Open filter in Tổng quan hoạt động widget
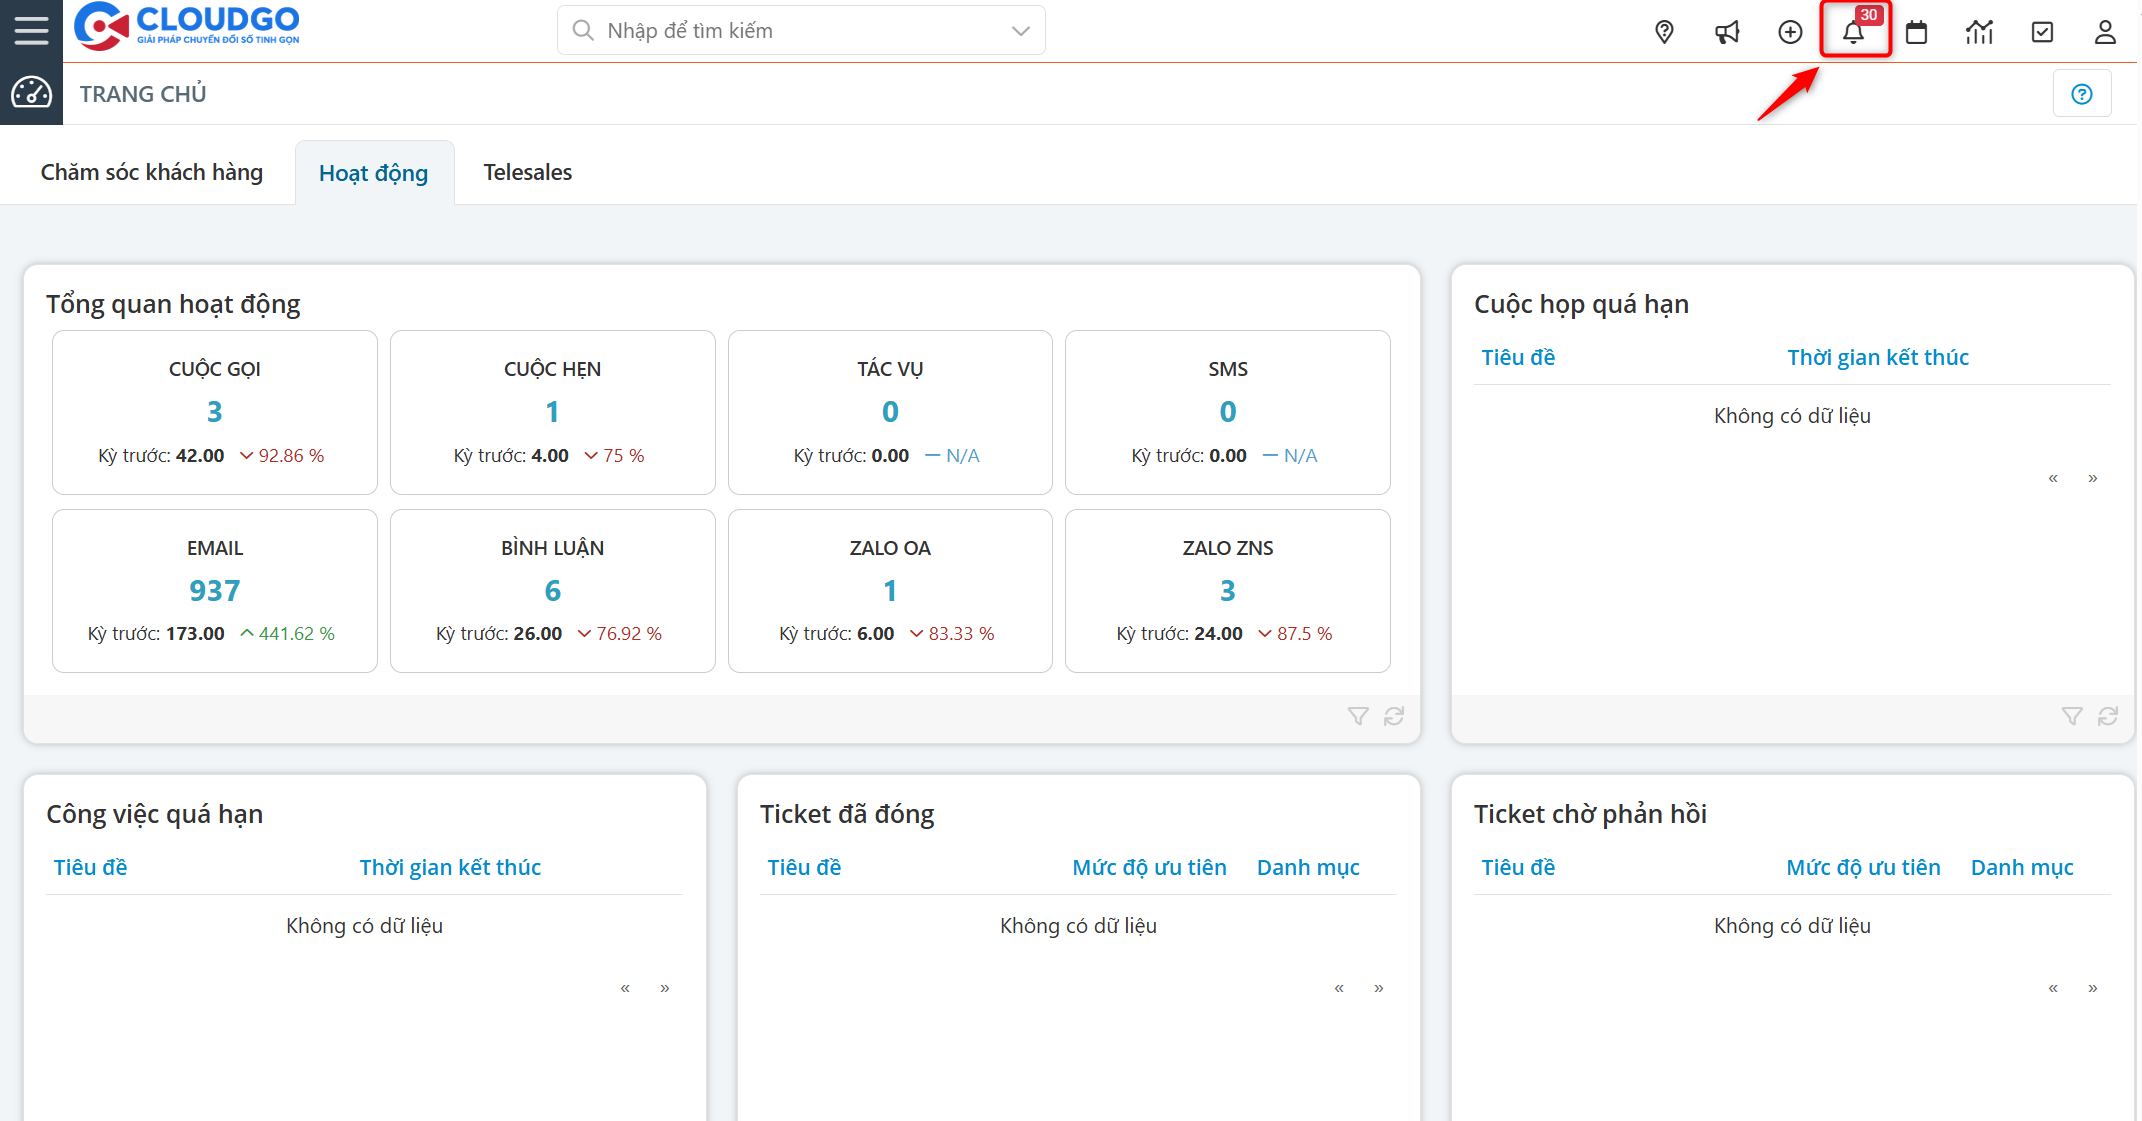 tap(1357, 716)
